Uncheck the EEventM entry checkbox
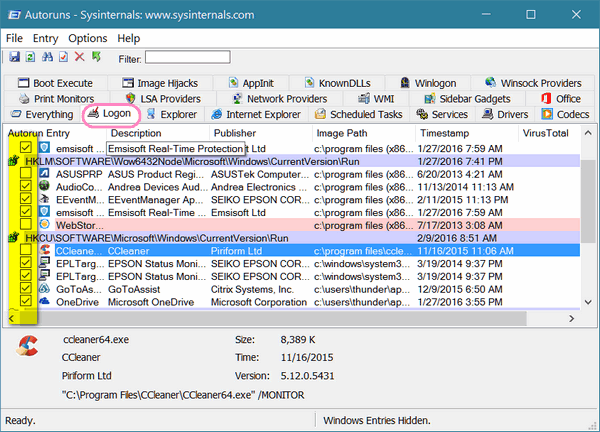Viewport: 600px width, 432px height. (26, 199)
